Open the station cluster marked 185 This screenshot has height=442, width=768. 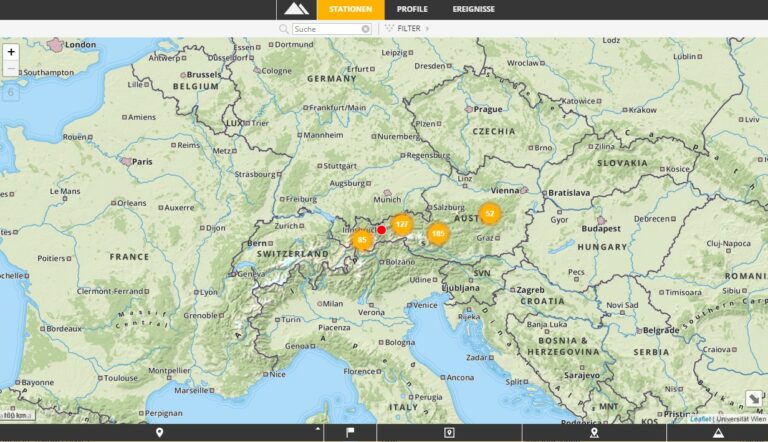coord(438,234)
